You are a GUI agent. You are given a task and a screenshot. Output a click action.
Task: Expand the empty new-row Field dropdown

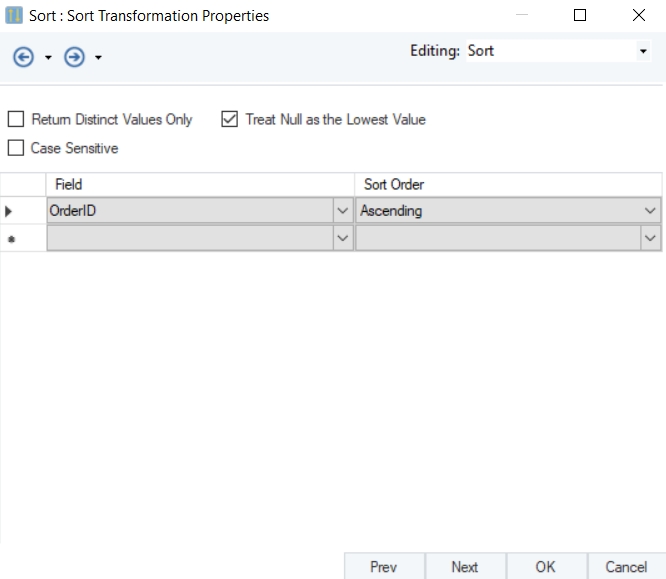click(x=343, y=238)
